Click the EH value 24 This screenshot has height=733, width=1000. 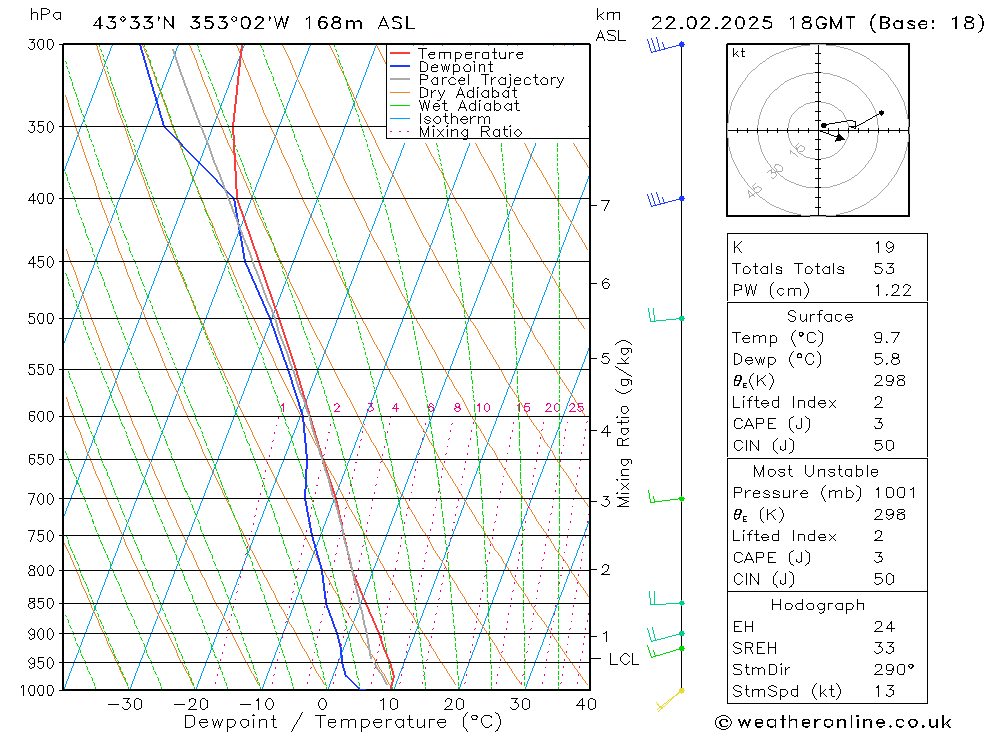(885, 626)
